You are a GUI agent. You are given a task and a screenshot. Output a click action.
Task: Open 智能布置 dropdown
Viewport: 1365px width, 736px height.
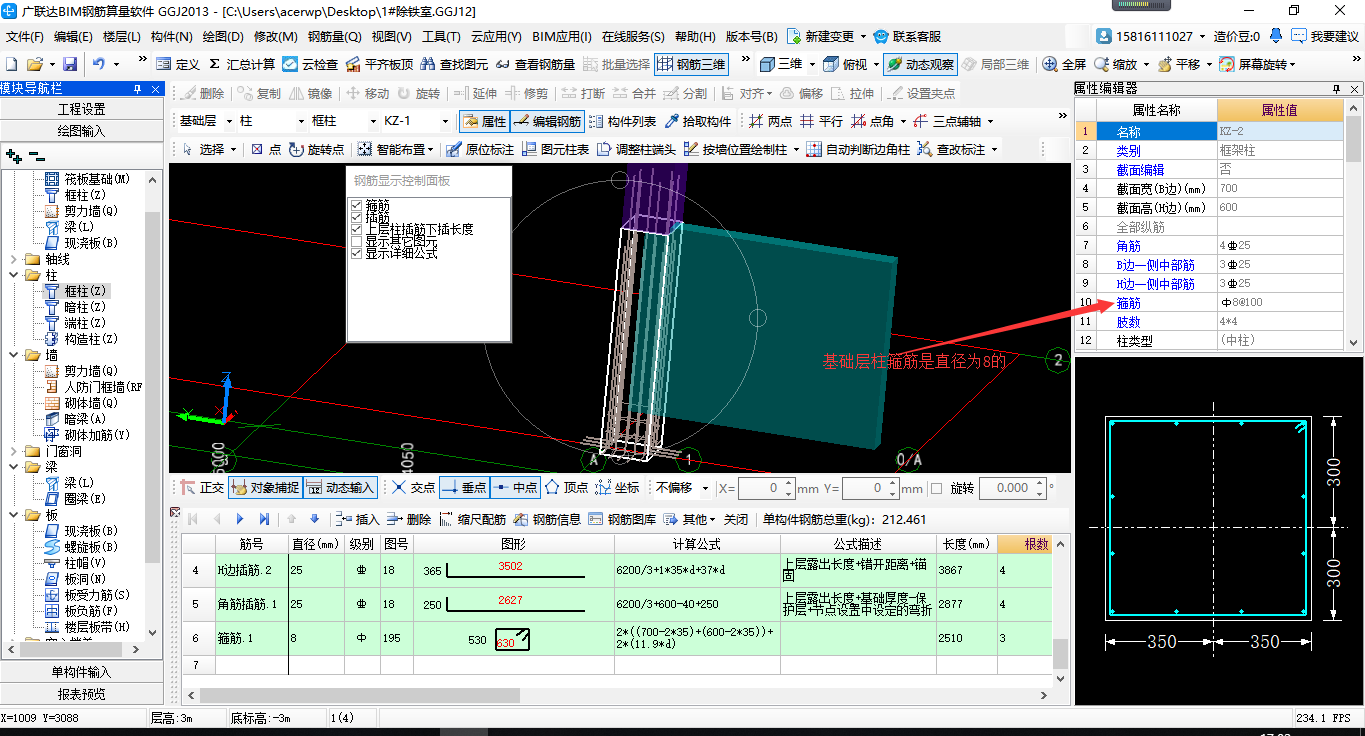pyautogui.click(x=397, y=149)
